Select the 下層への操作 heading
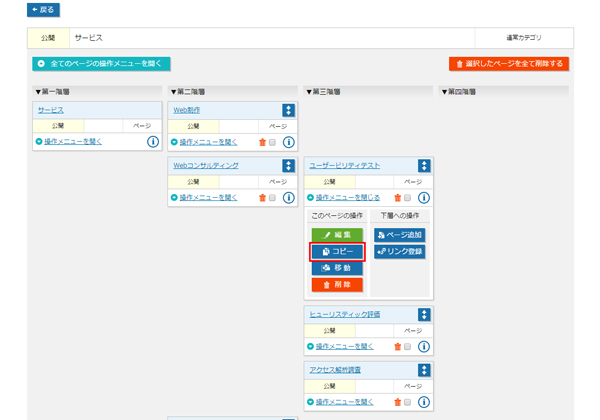 (399, 216)
